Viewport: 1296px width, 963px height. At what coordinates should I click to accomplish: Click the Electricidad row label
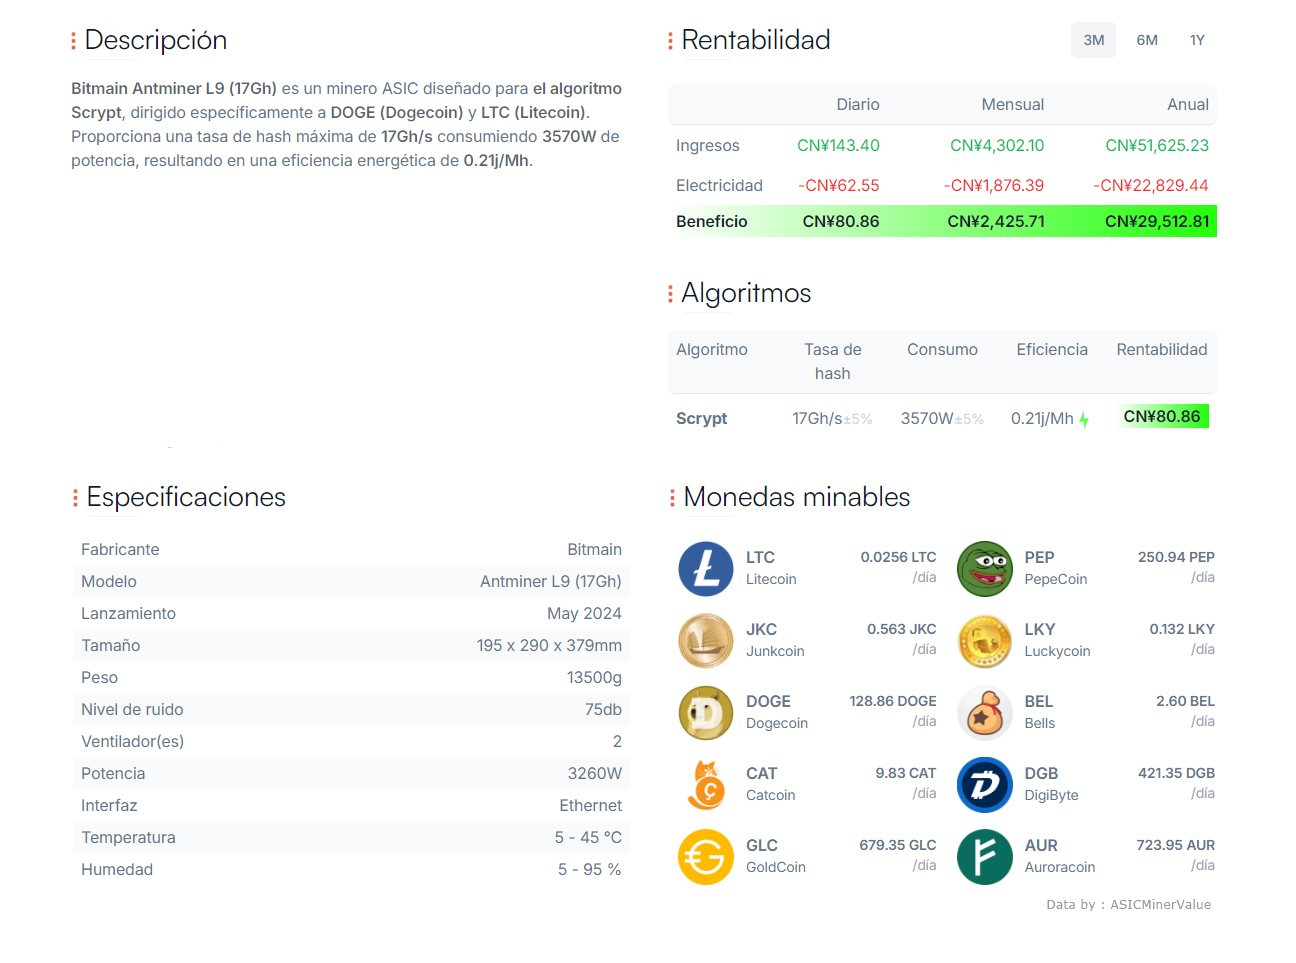coord(719,185)
